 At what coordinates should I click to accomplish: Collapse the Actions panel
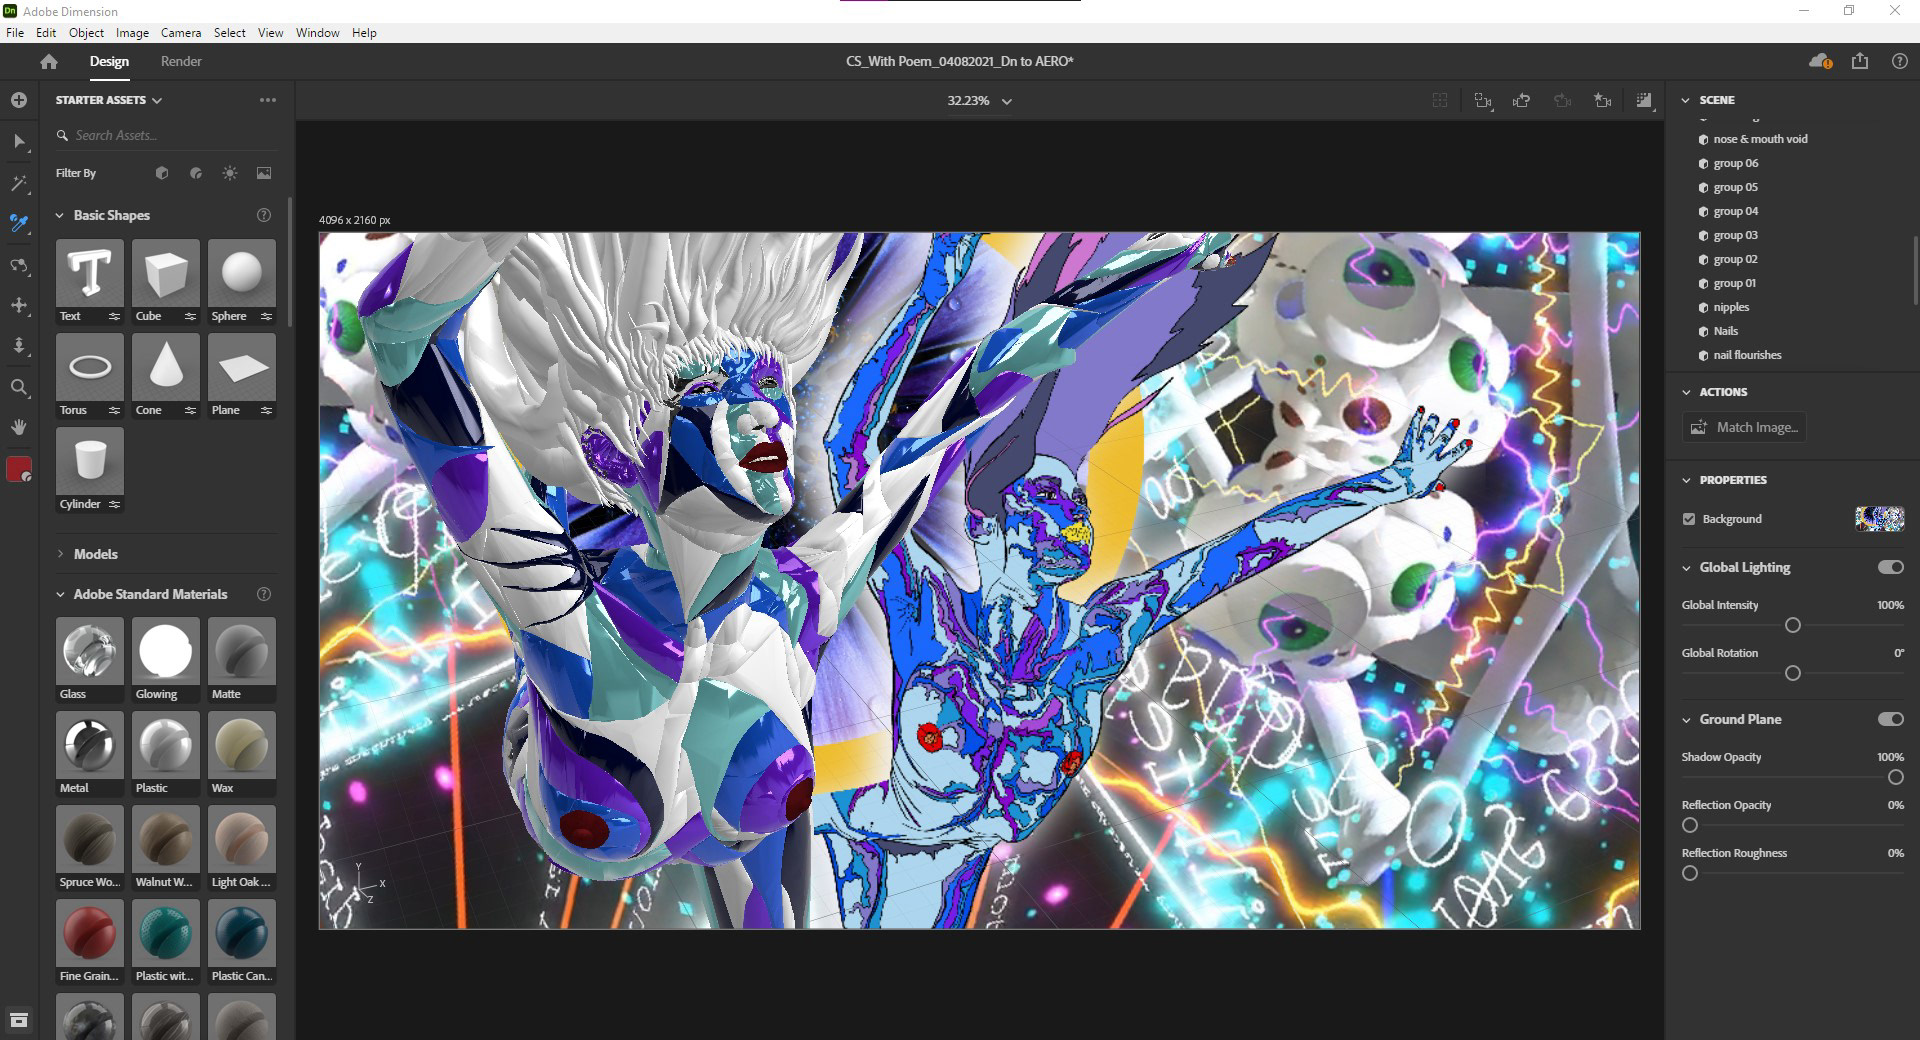1686,392
